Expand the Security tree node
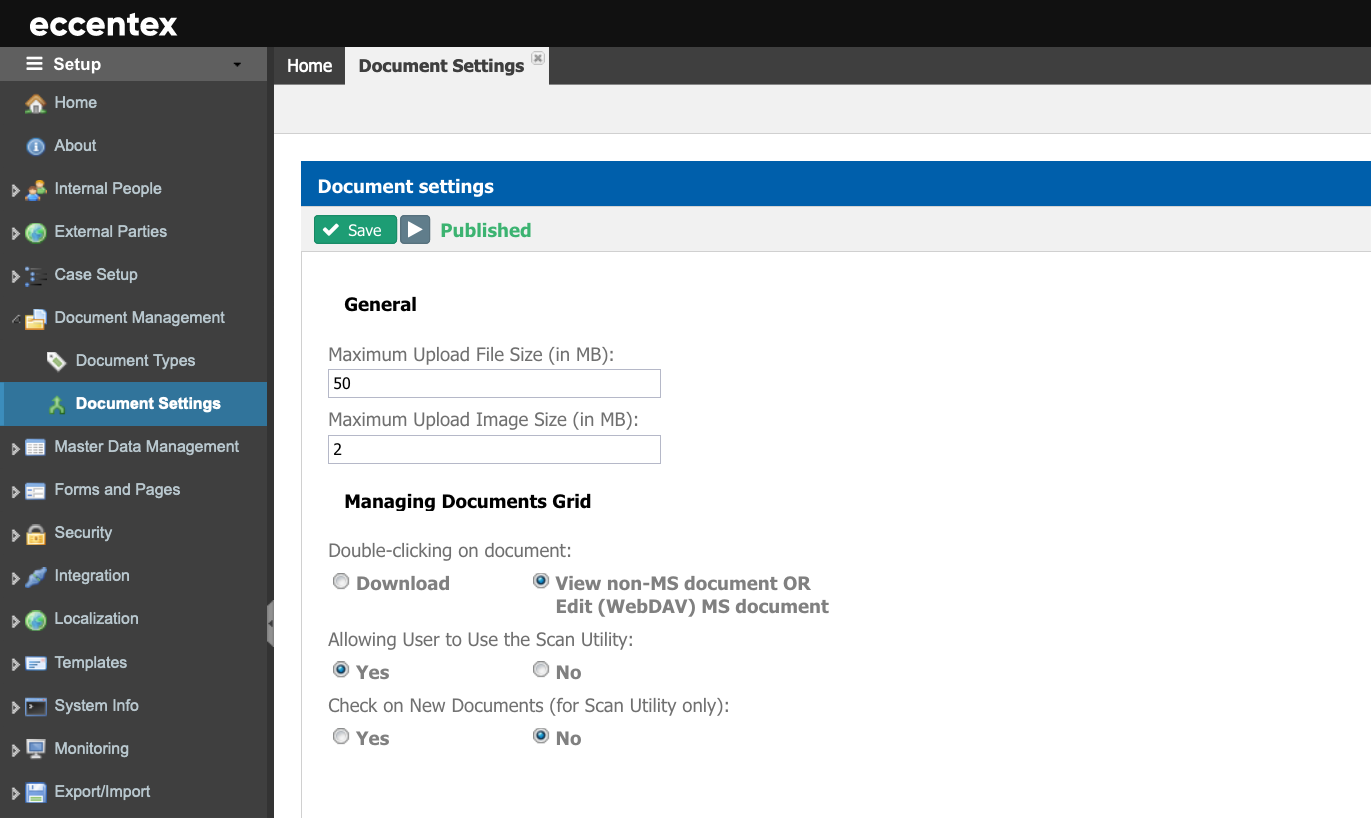Screen dimensions: 1371x818 coord(15,534)
